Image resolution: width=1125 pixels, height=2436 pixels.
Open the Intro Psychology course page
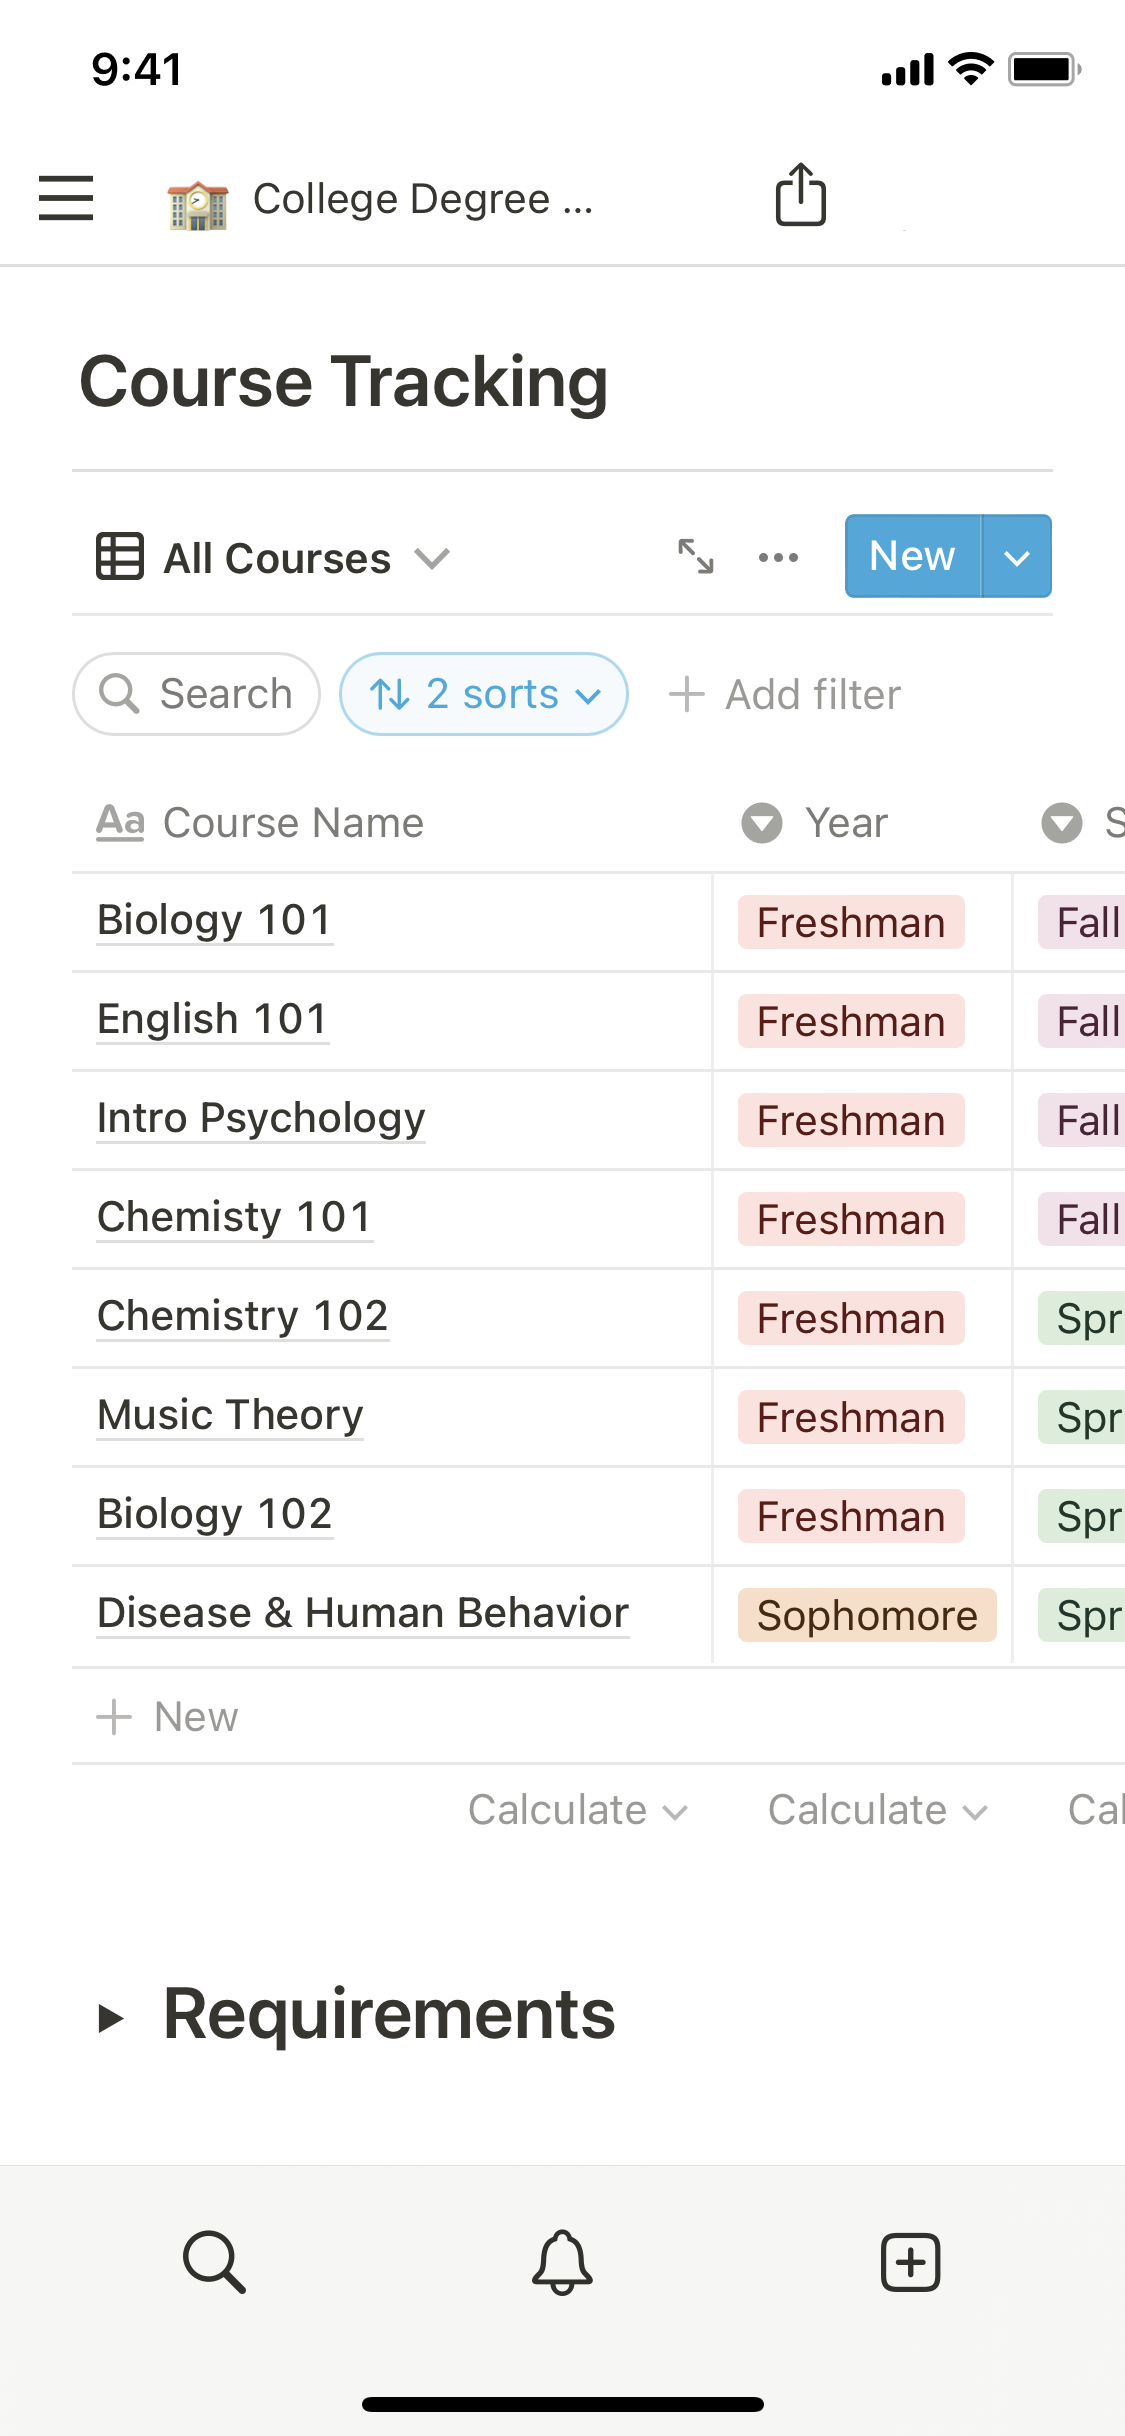tap(261, 1118)
